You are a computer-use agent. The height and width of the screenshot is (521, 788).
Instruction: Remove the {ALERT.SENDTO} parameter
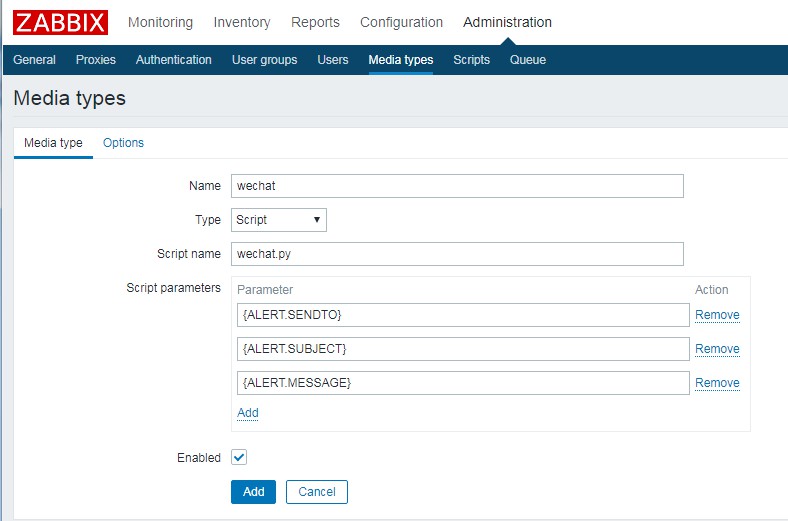click(x=717, y=315)
